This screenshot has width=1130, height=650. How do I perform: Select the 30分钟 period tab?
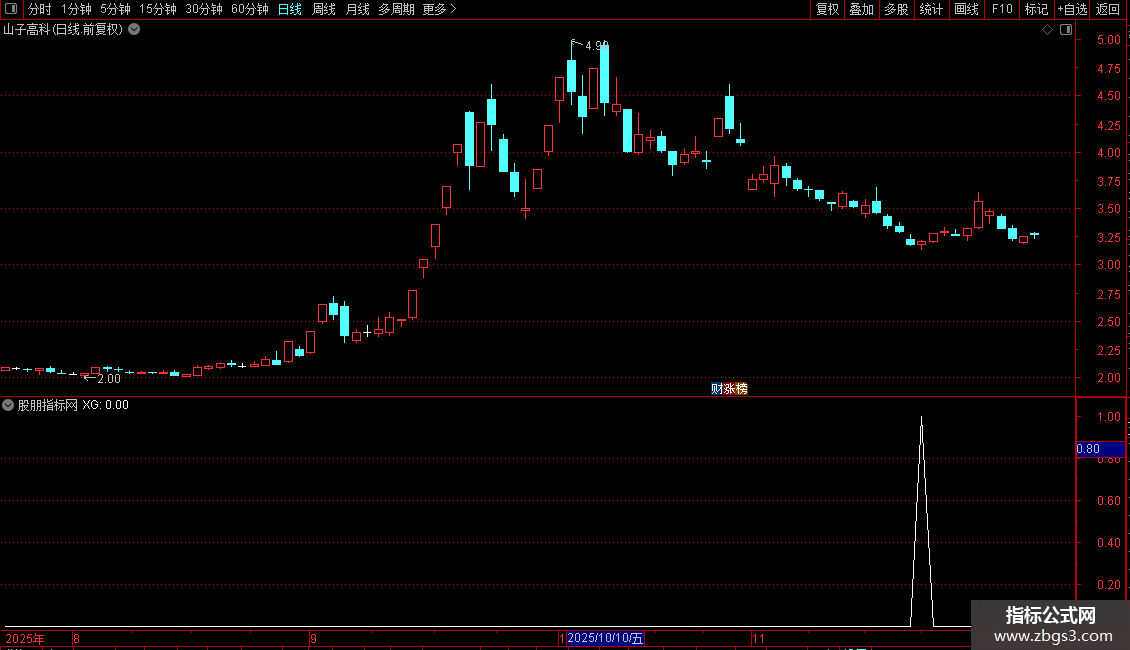click(203, 9)
